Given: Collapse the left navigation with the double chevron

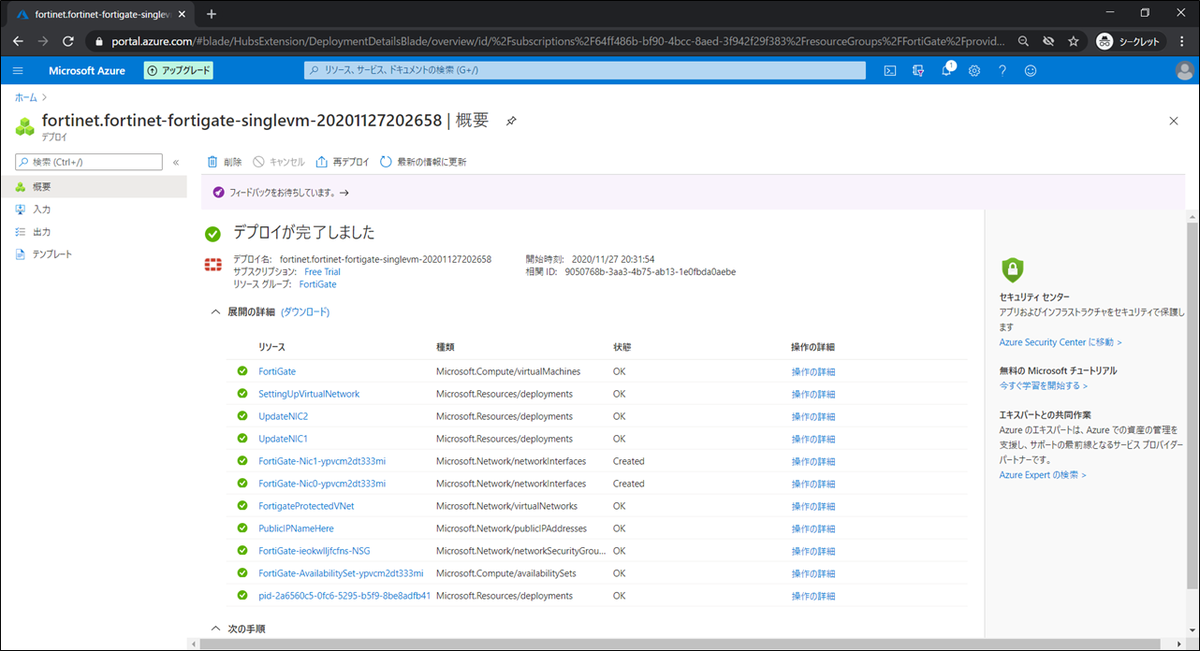Looking at the screenshot, I should tap(176, 162).
